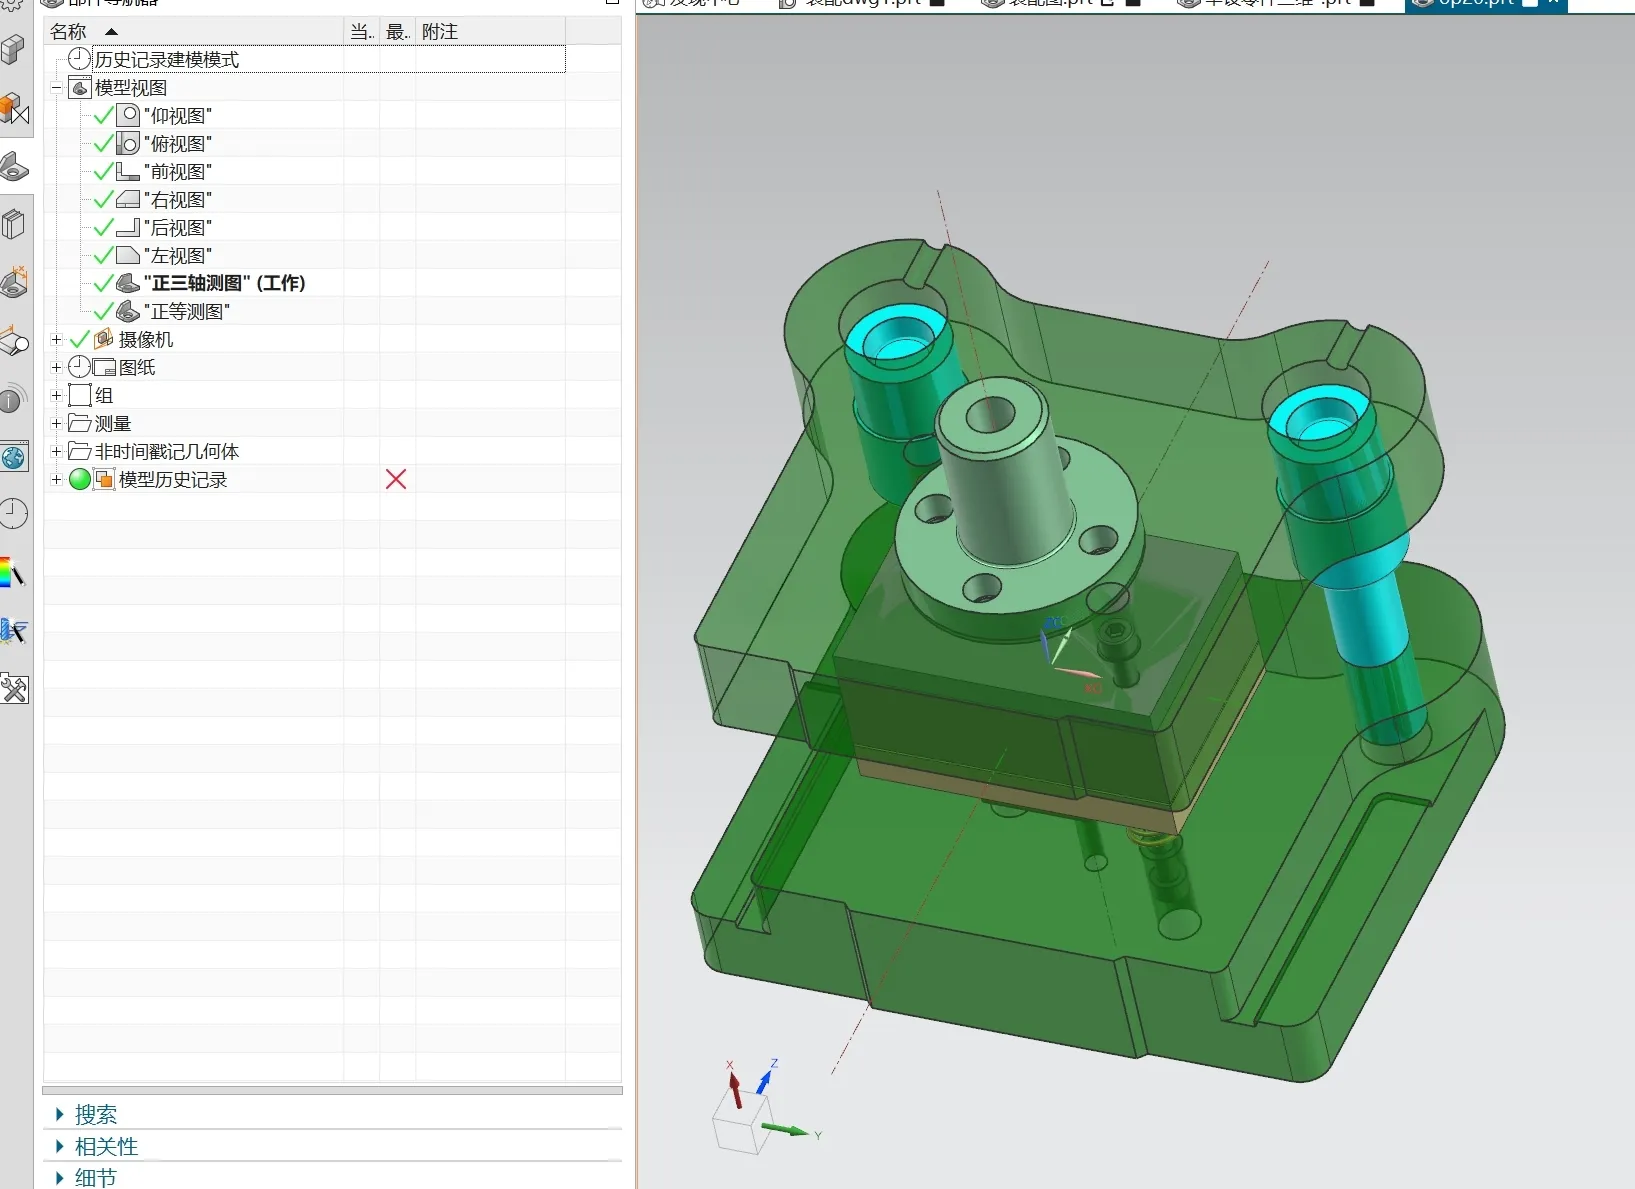Click the XYZ view triad cube
1635x1189 pixels.
tap(744, 1124)
